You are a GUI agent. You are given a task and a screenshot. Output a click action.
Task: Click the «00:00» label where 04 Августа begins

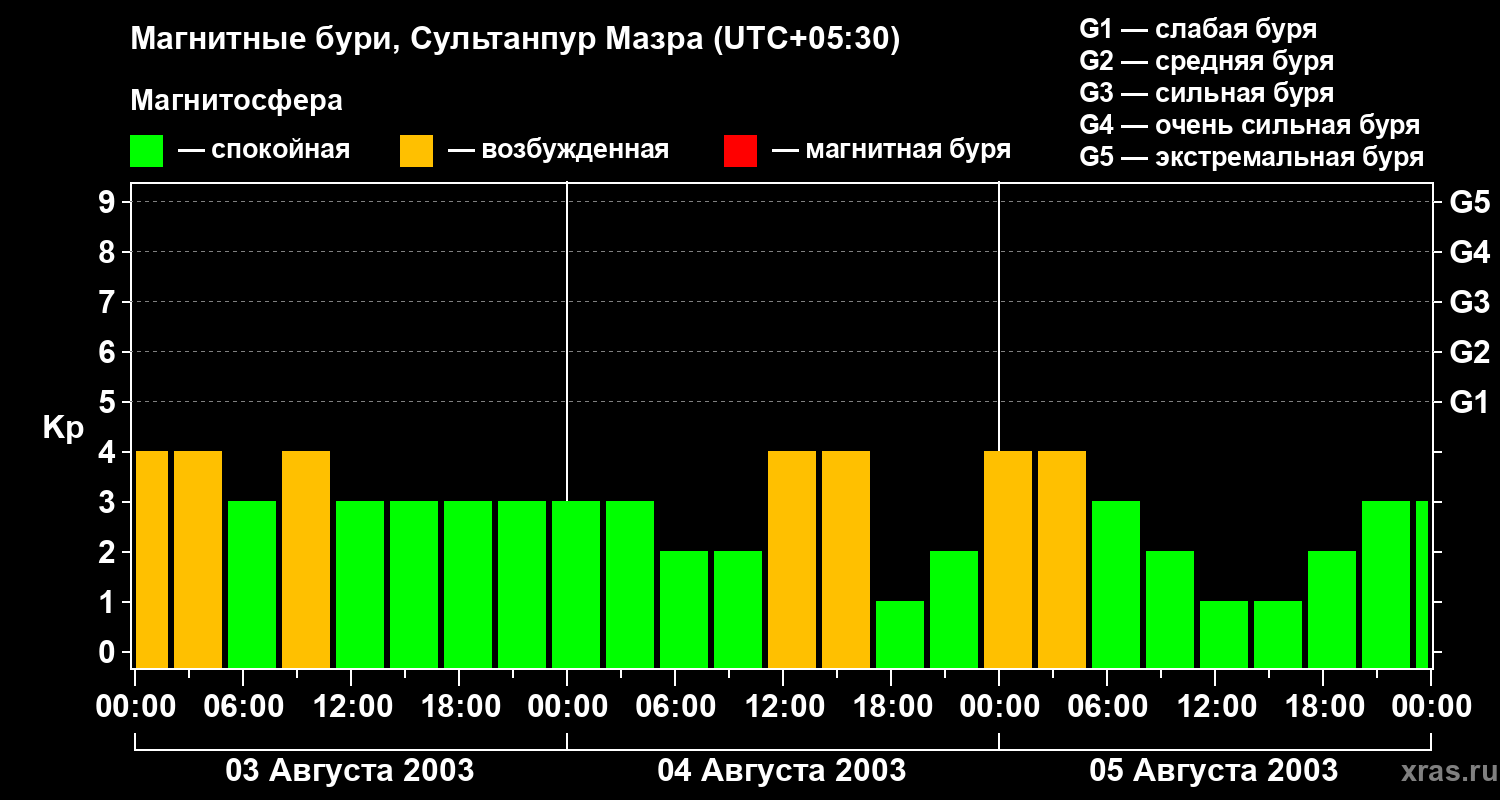coord(567,707)
